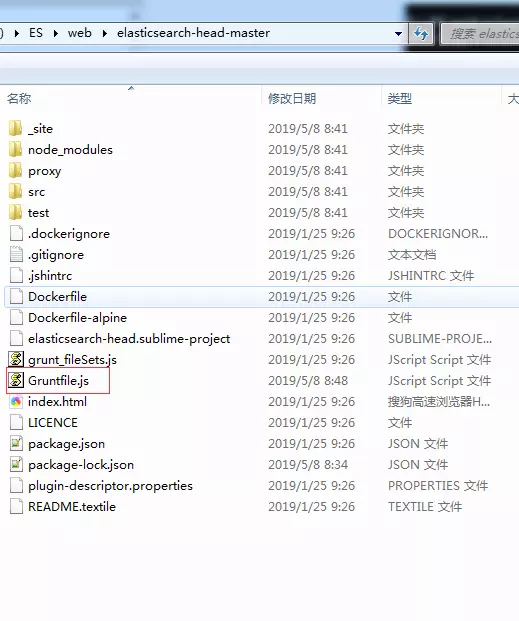Select the file name index.html
The image size is (519, 621).
pos(57,402)
